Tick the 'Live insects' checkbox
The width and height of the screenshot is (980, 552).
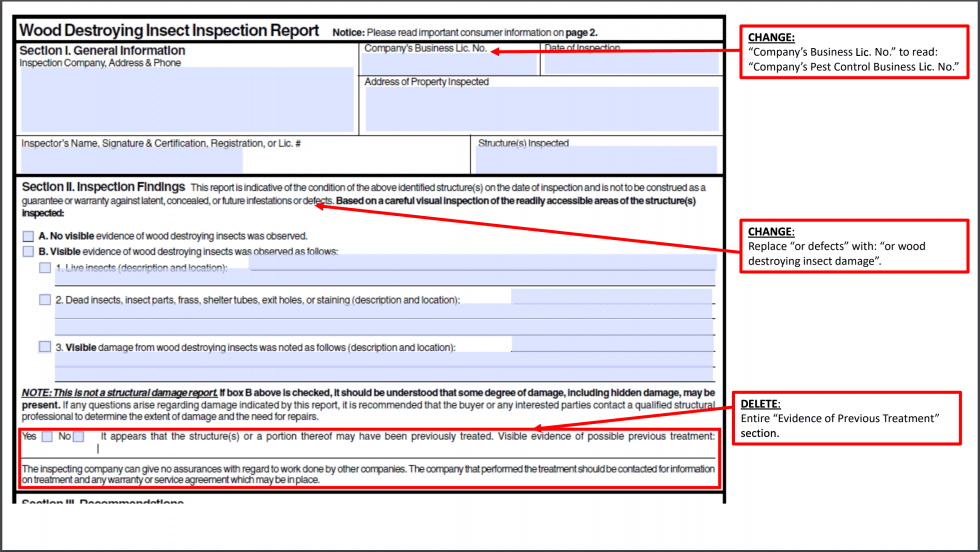click(x=45, y=268)
